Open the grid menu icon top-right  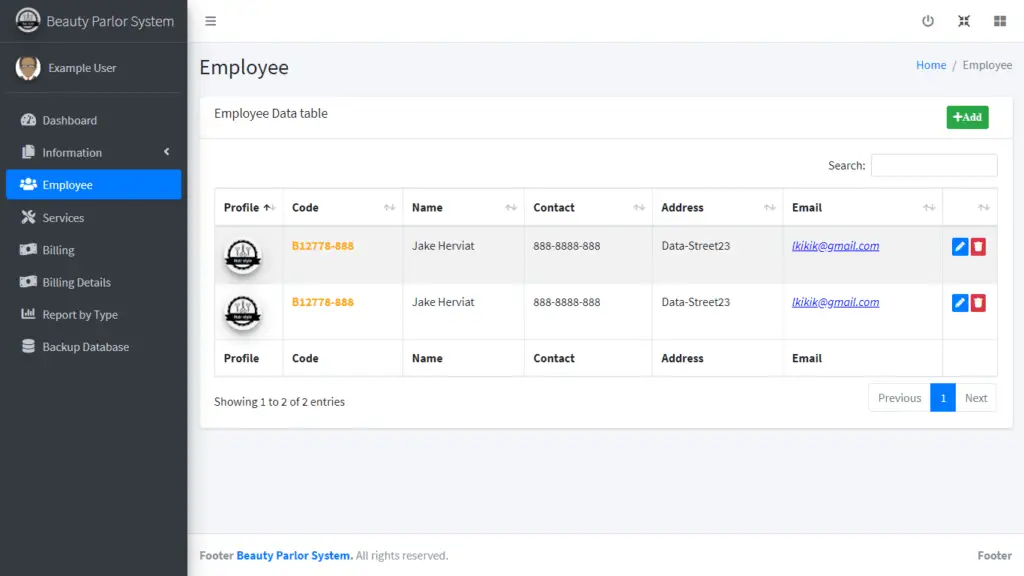point(999,20)
